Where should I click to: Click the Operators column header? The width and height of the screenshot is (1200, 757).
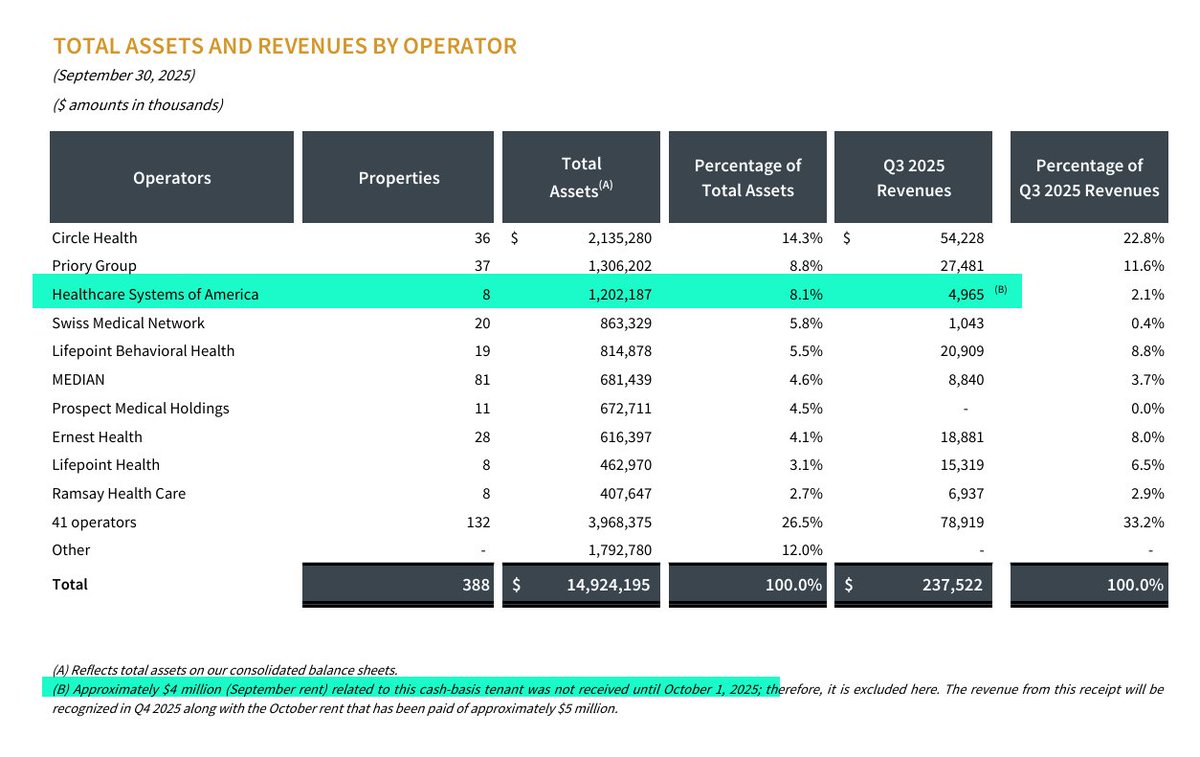point(171,177)
